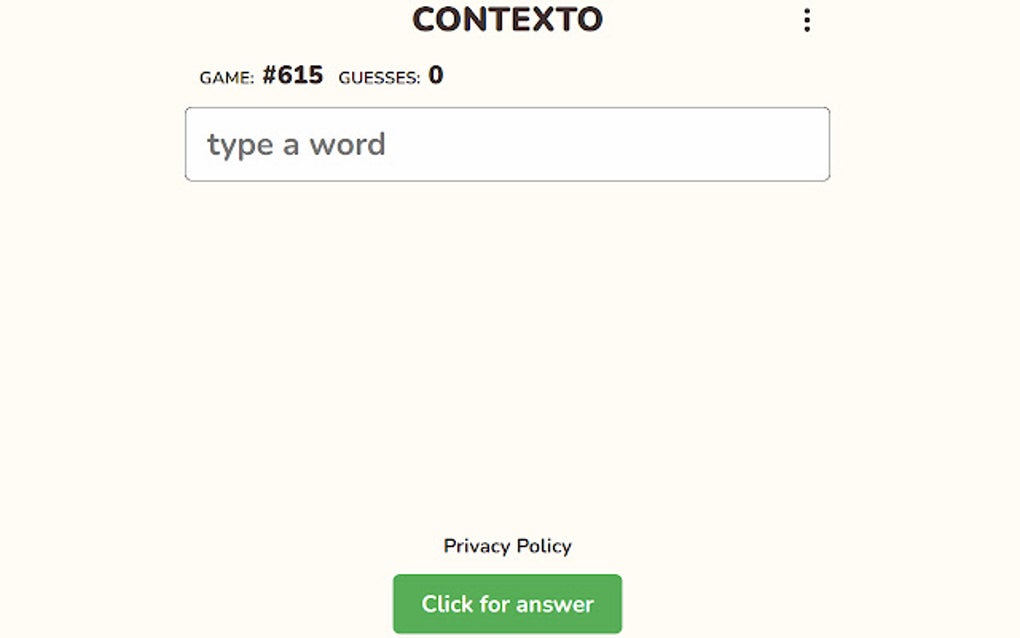Expand the kebab menu in the header

pyautogui.click(x=807, y=21)
